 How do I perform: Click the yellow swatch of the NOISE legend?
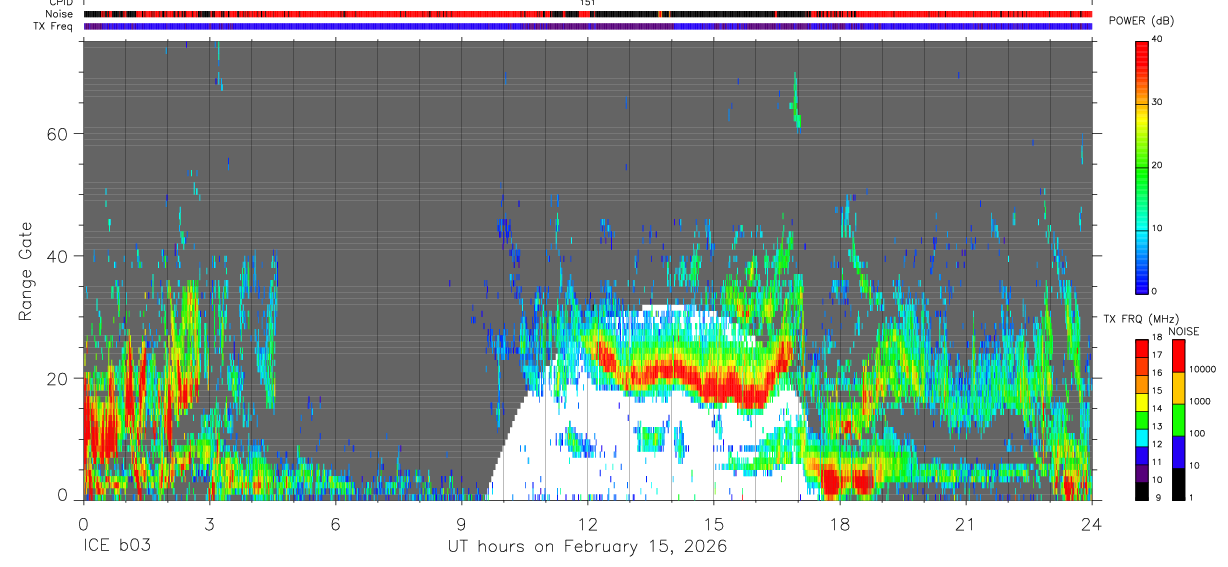pos(1178,388)
